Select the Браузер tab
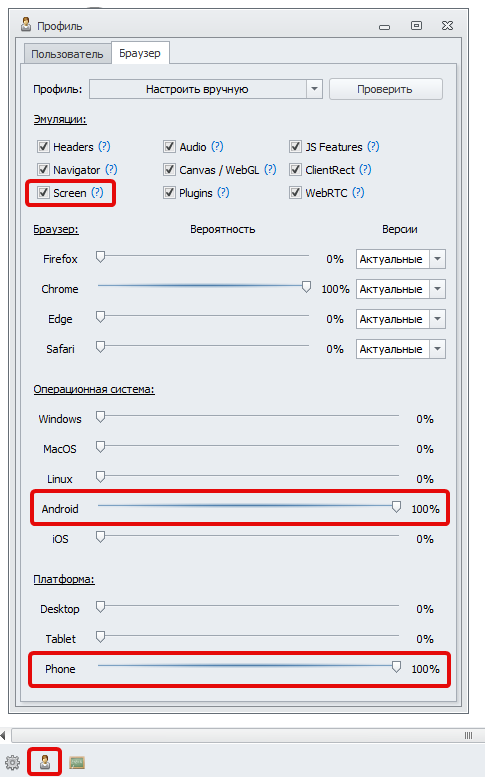Viewport: 485px width, 777px height. [140, 53]
